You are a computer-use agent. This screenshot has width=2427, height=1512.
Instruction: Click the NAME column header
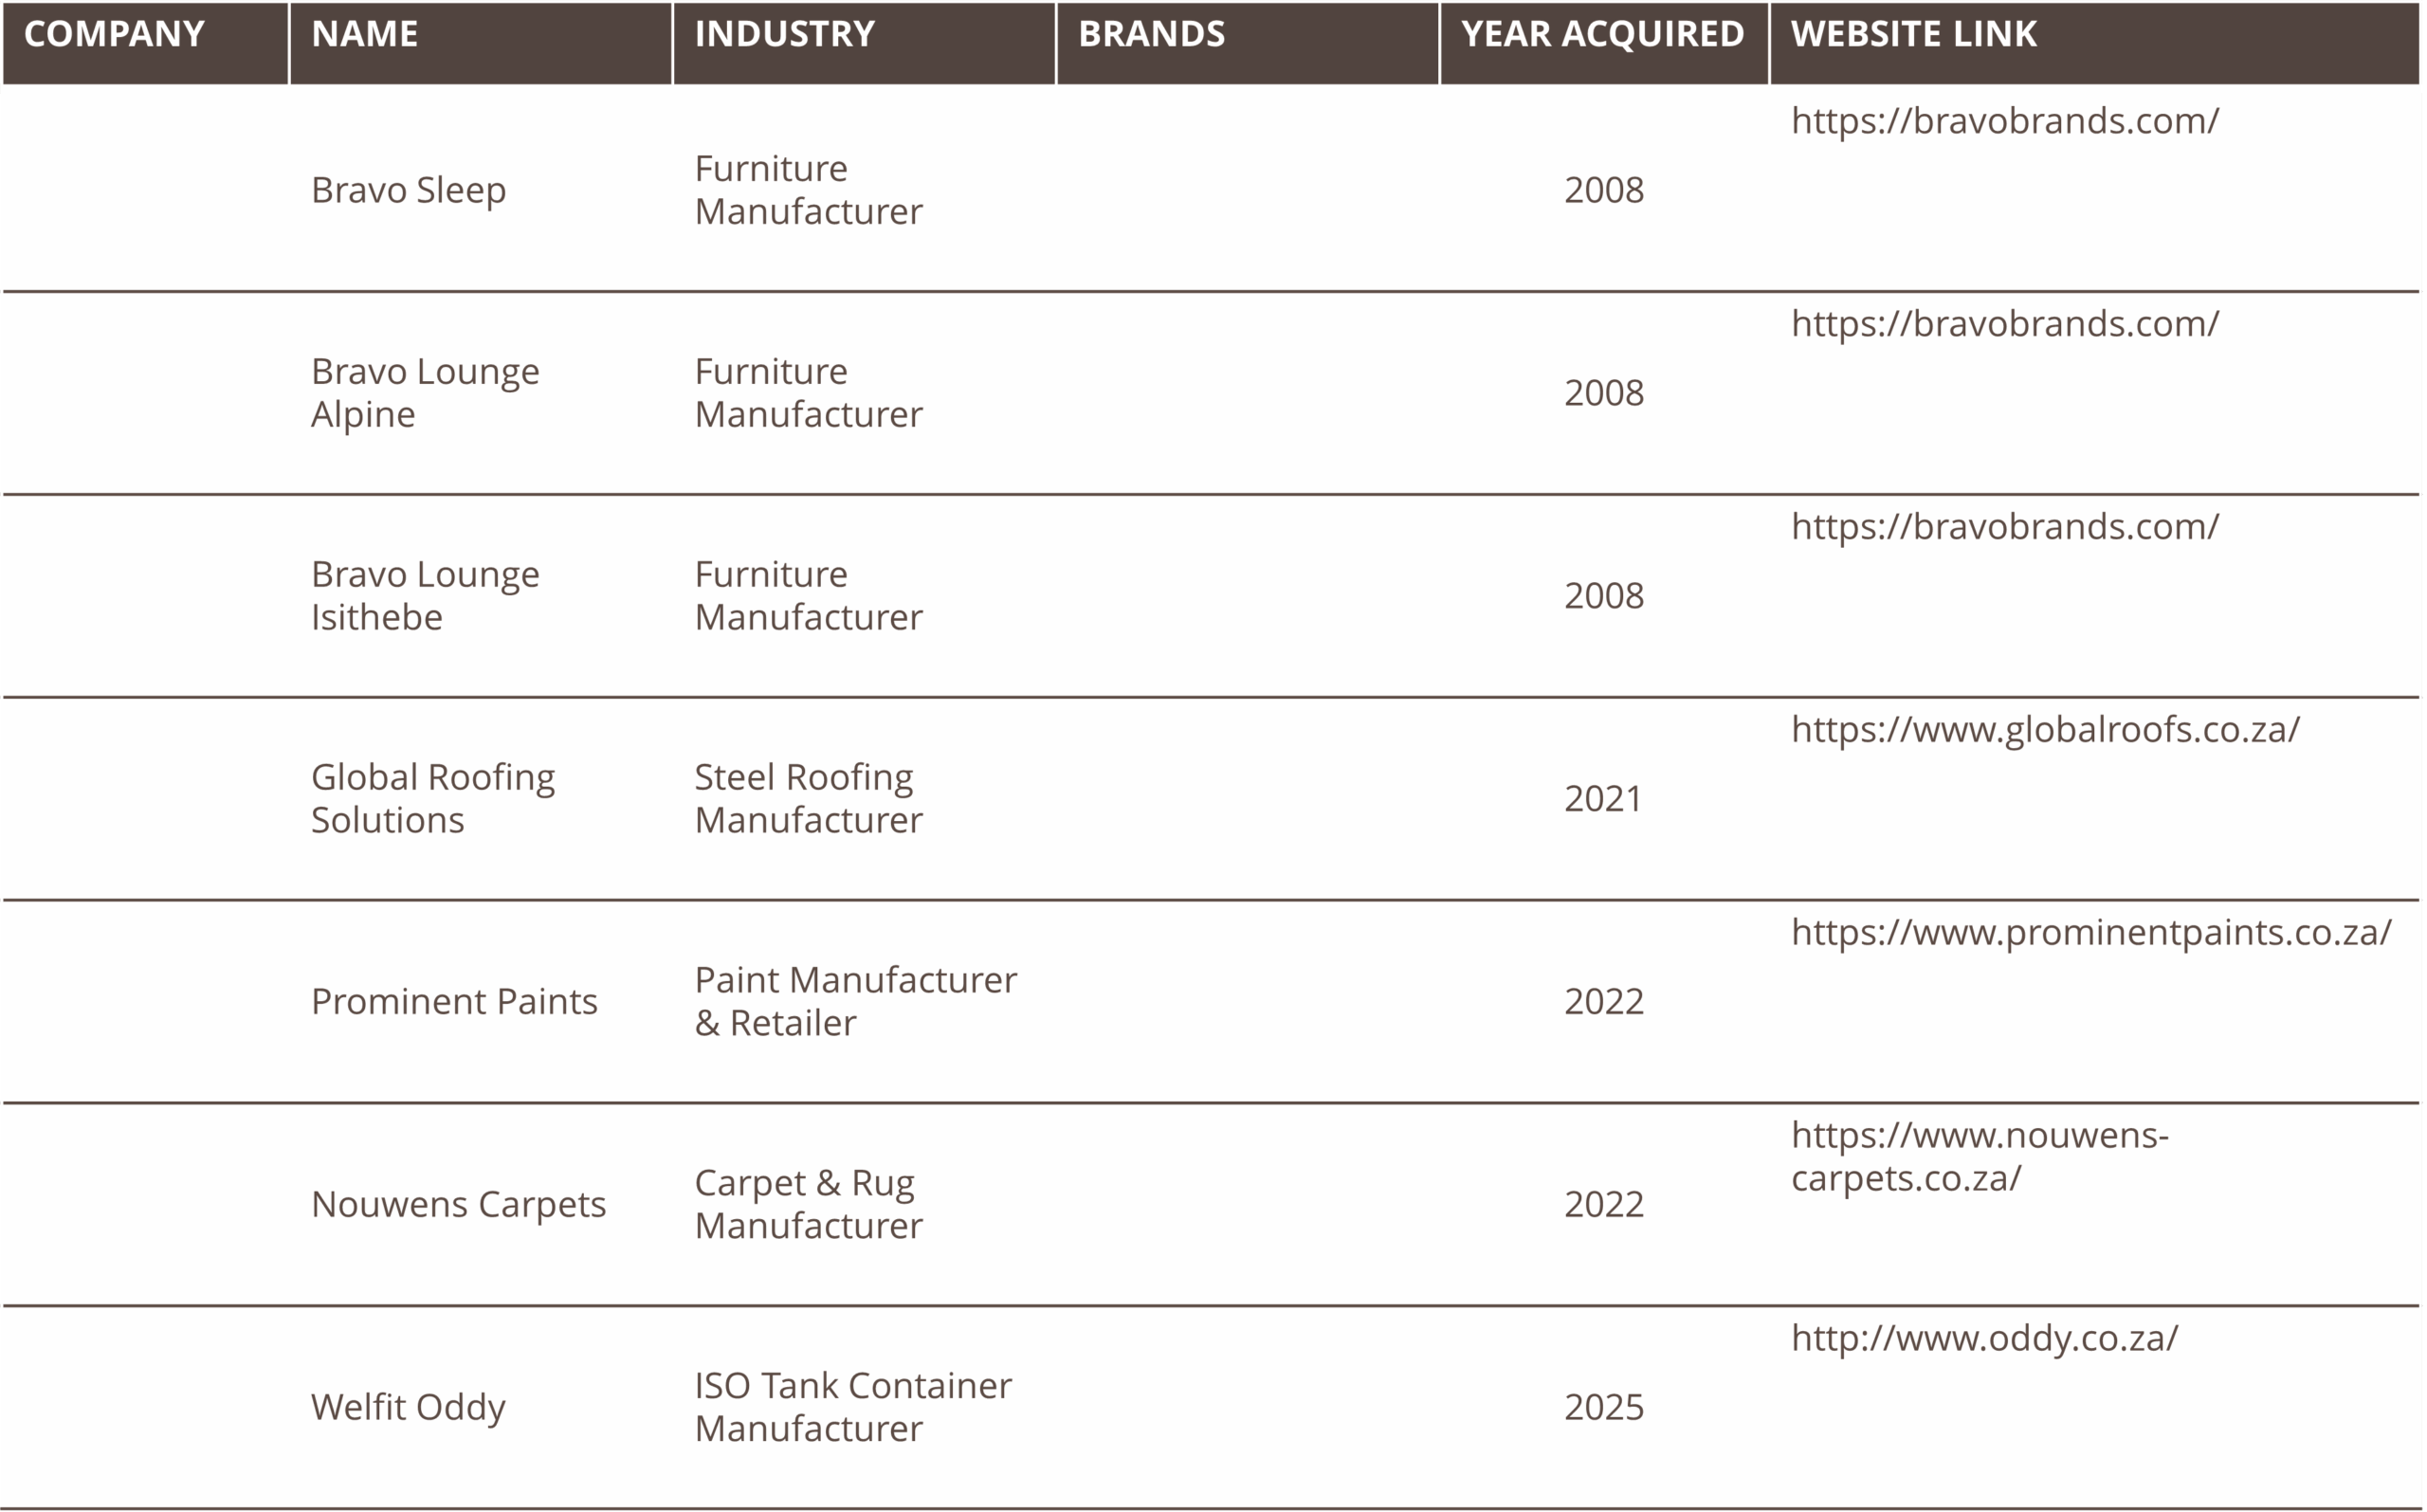click(365, 34)
